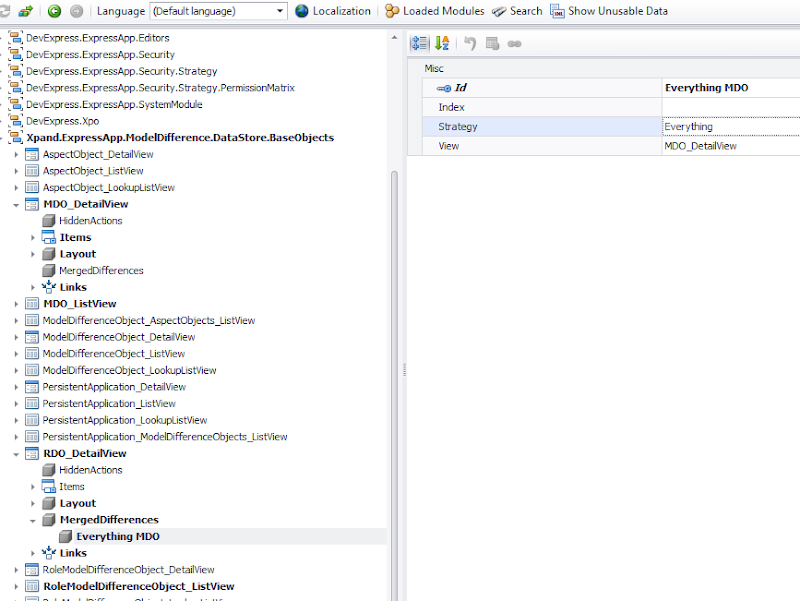Expand the AspectObject_DetailView node
The height and width of the screenshot is (601, 800).
(16, 155)
